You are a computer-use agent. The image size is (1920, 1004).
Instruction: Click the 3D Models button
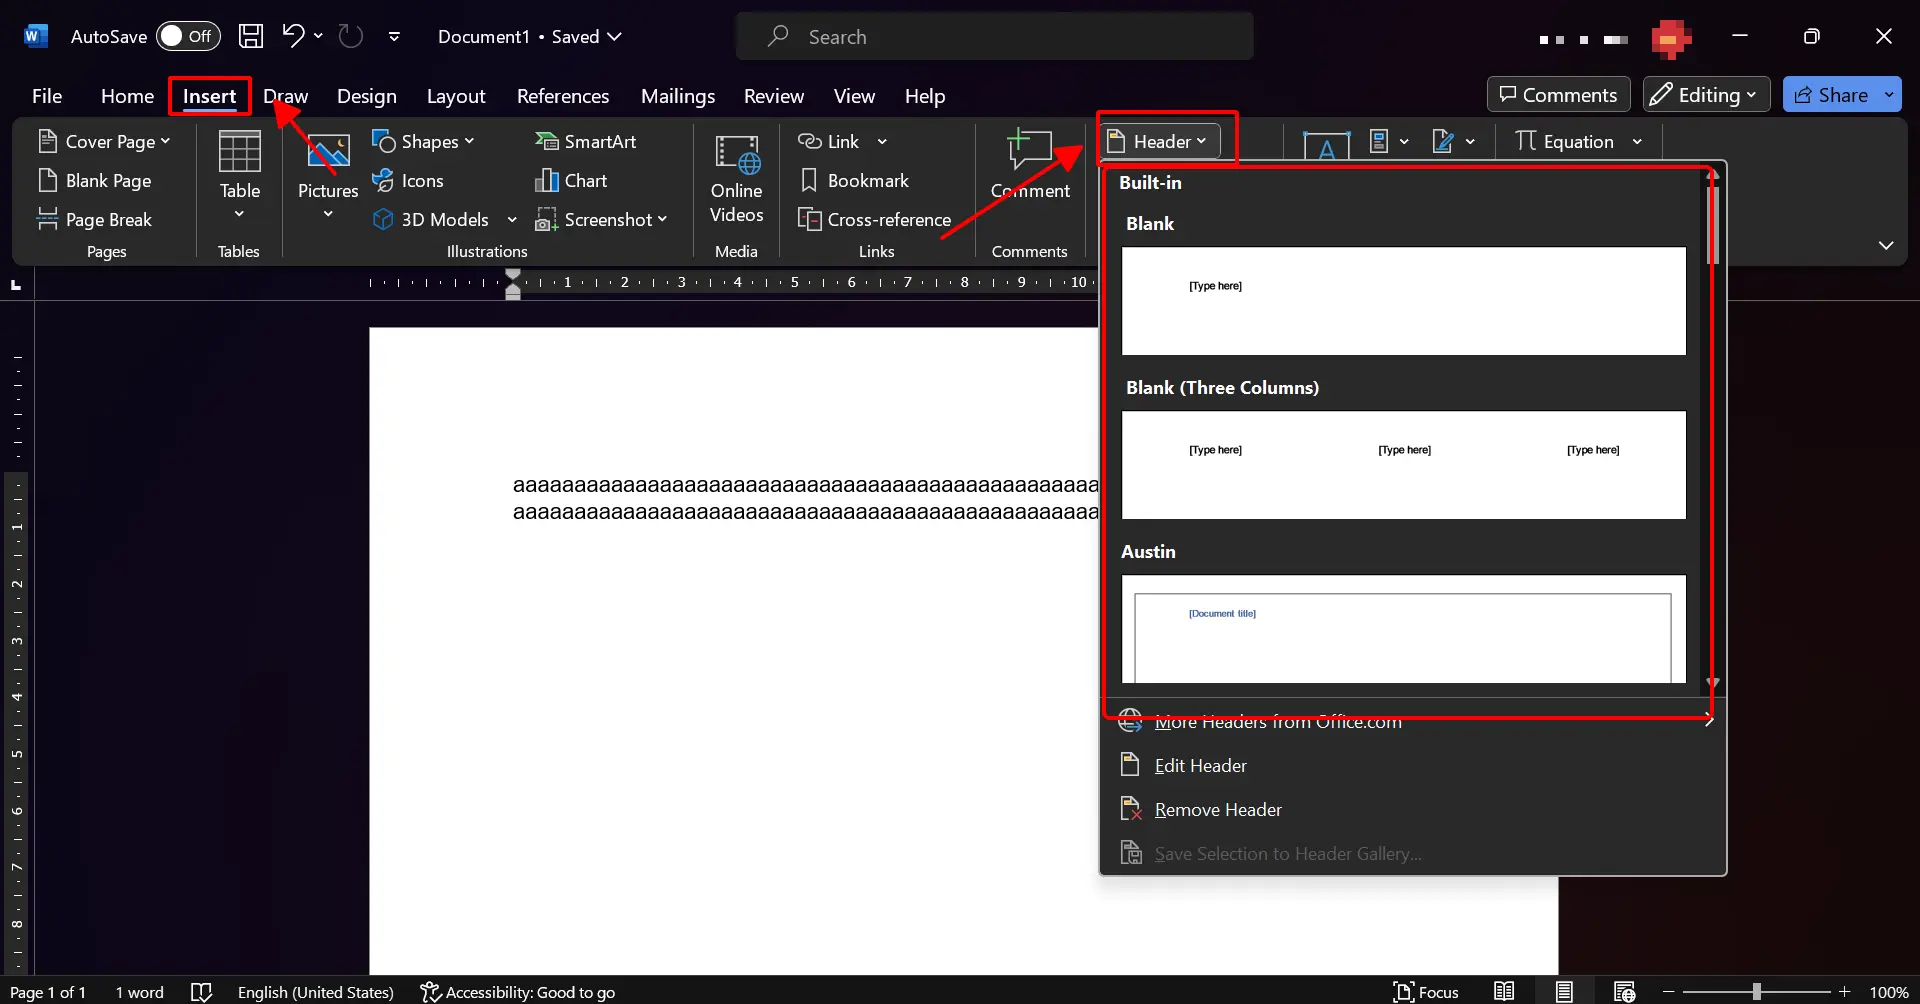[x=432, y=219]
